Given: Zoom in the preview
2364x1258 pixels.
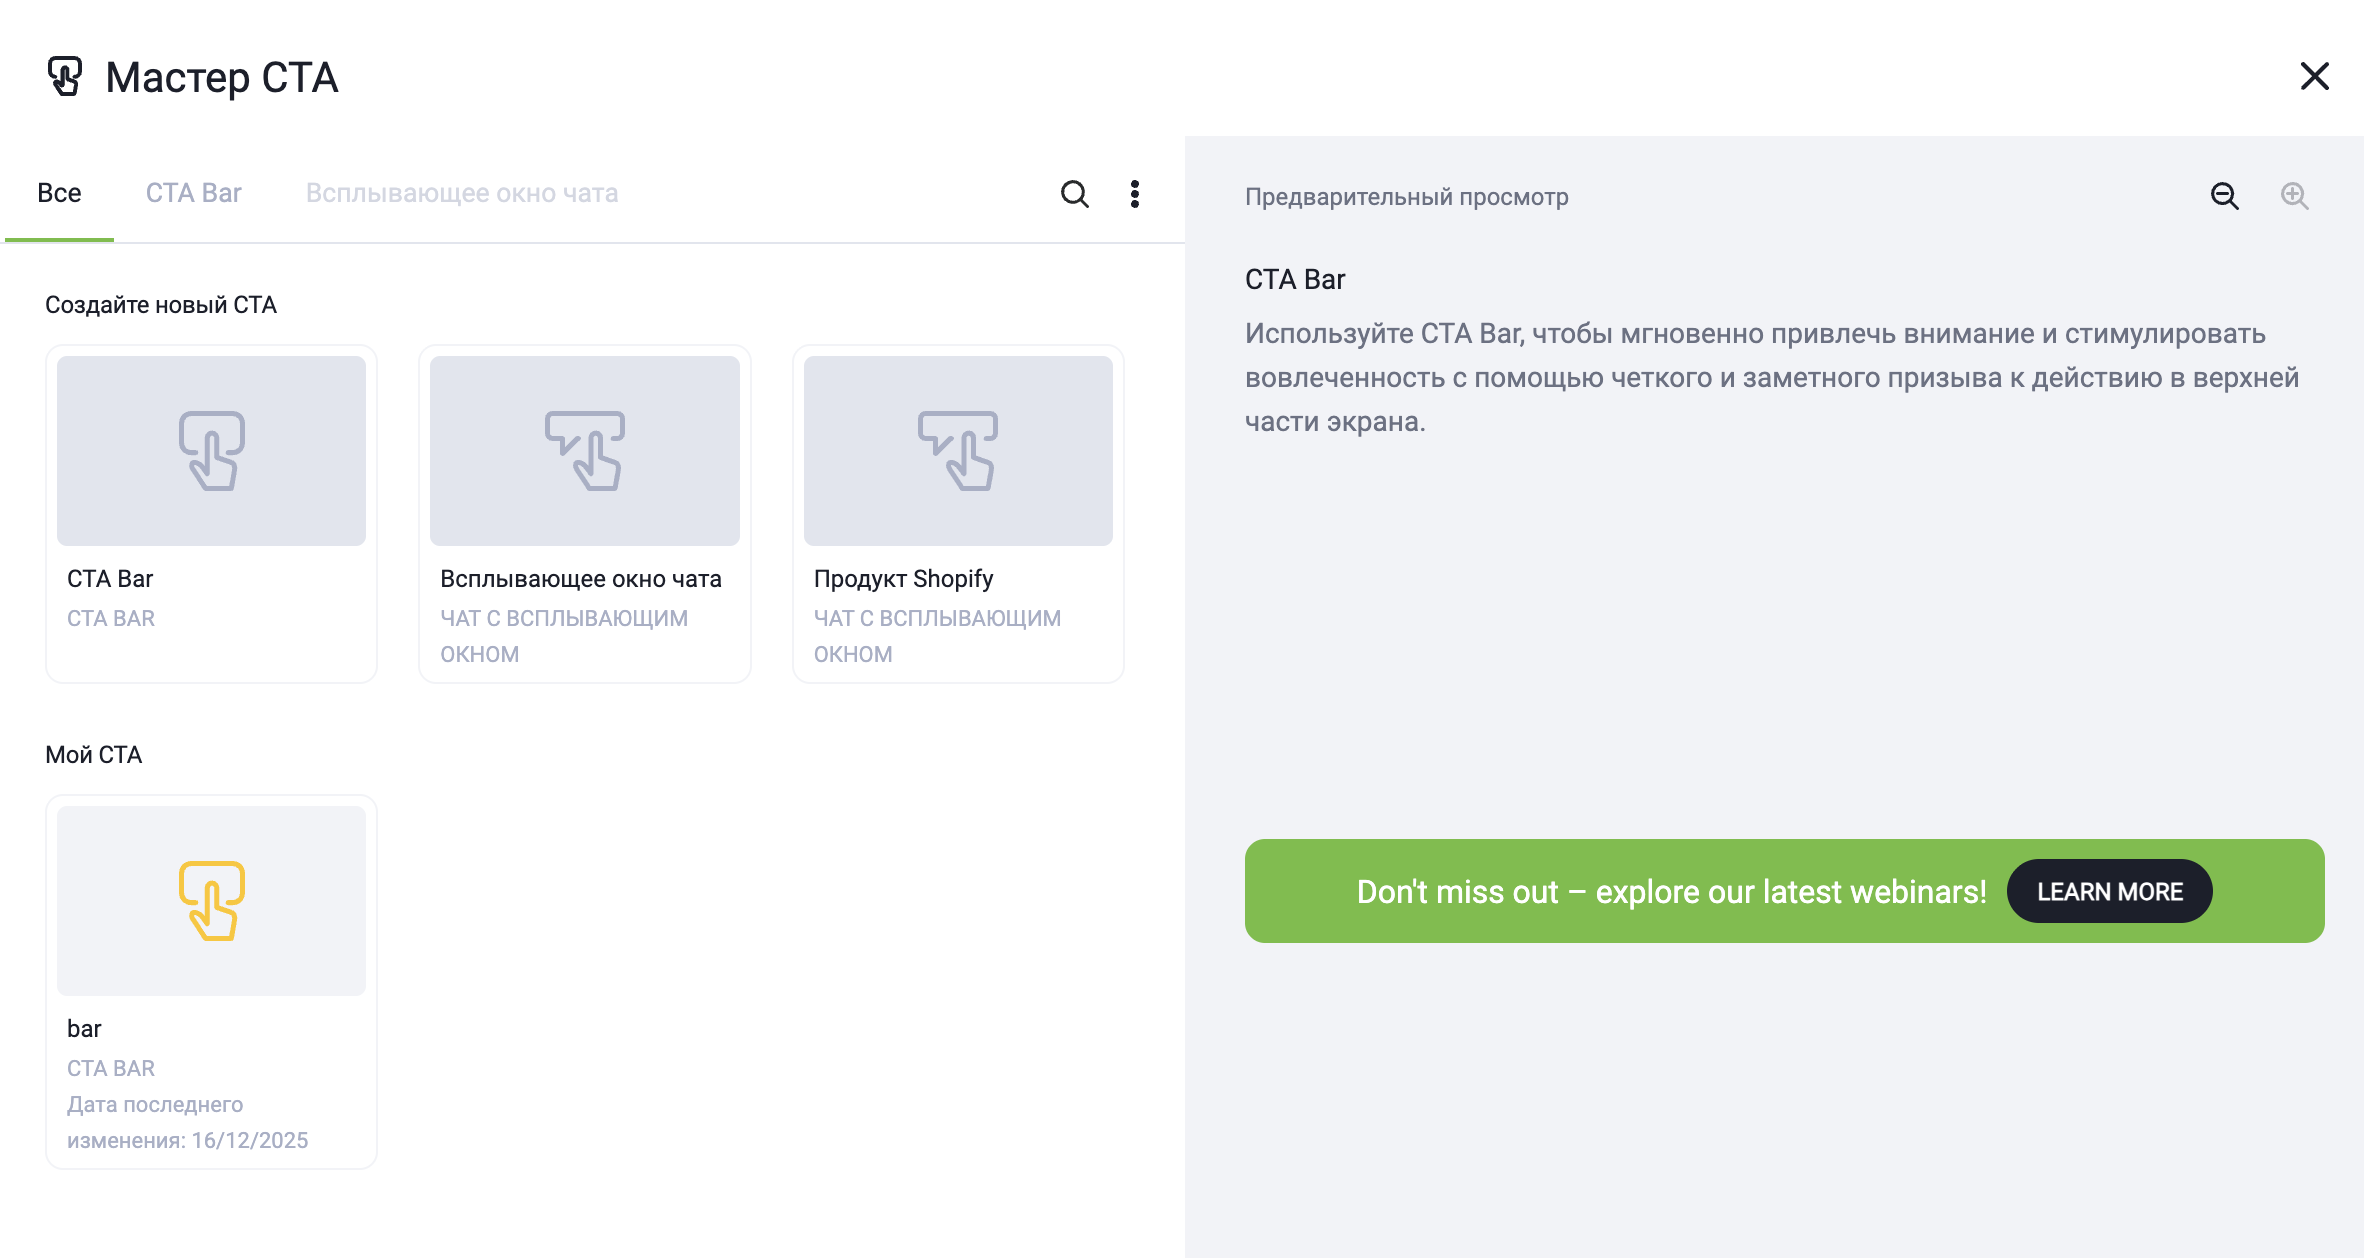Looking at the screenshot, I should (x=2294, y=196).
